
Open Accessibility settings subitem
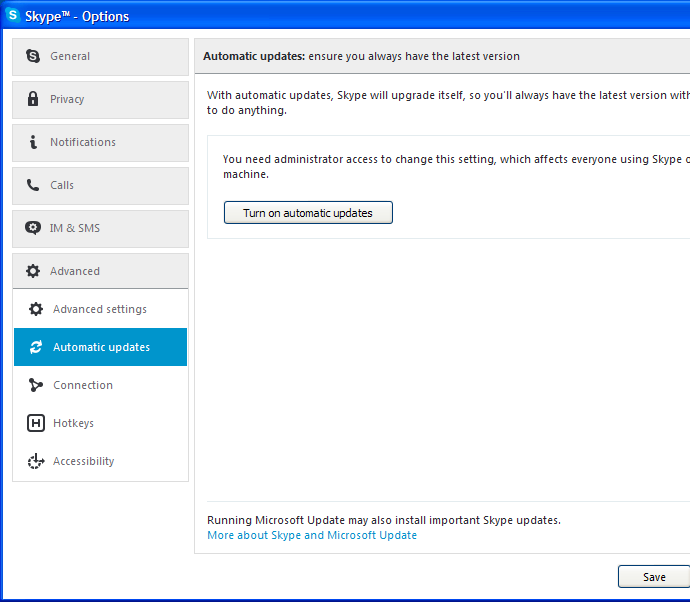click(100, 461)
